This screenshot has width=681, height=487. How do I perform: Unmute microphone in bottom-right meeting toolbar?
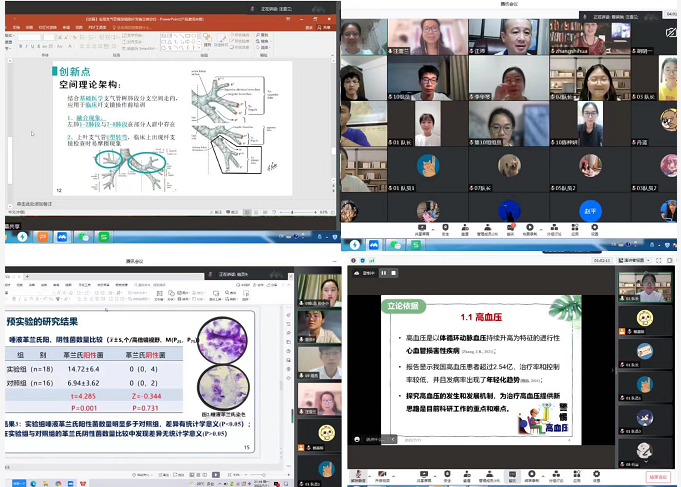pos(357,476)
